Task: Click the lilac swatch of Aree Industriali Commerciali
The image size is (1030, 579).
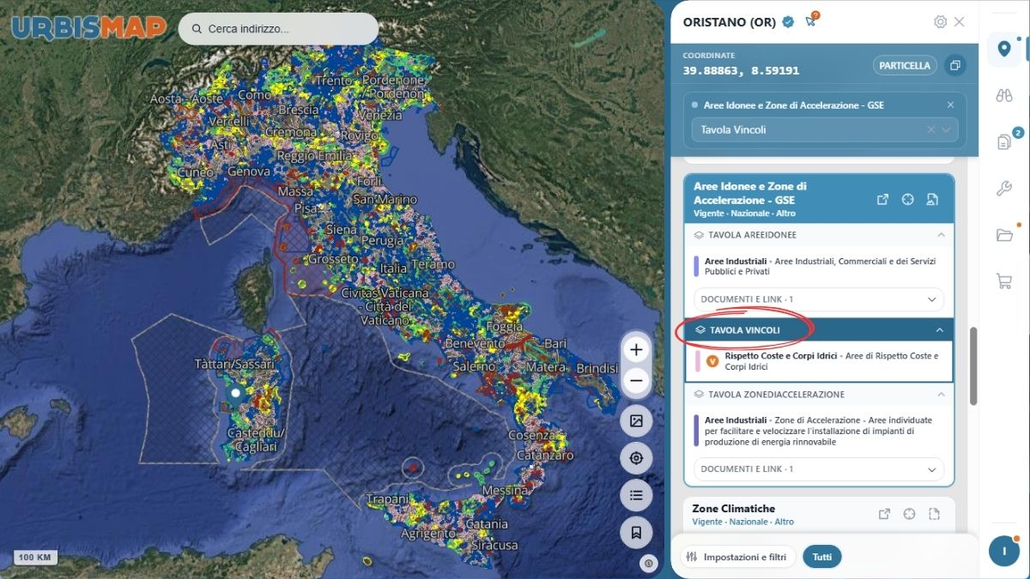Action: [696, 266]
